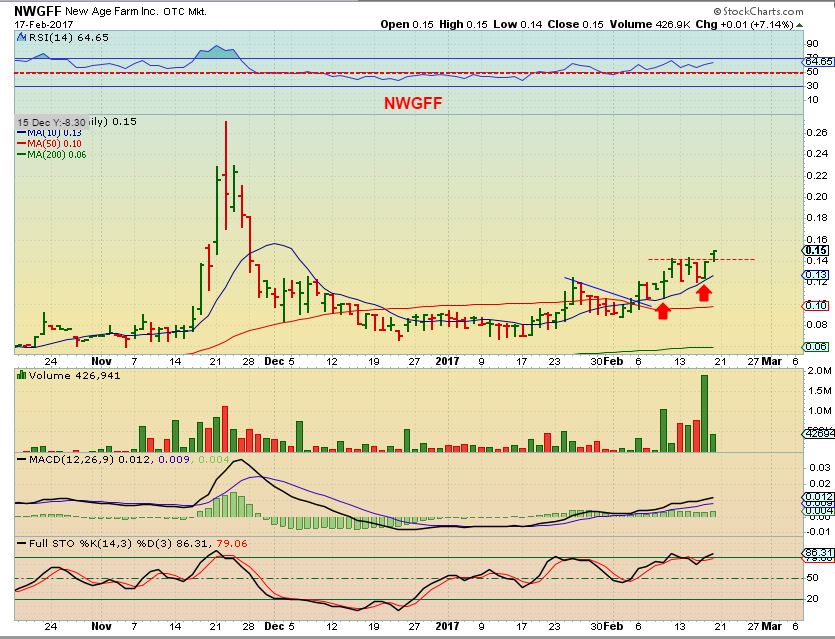Click the MA(50) 0.10 legend entry
The height and width of the screenshot is (639, 835).
click(50, 143)
